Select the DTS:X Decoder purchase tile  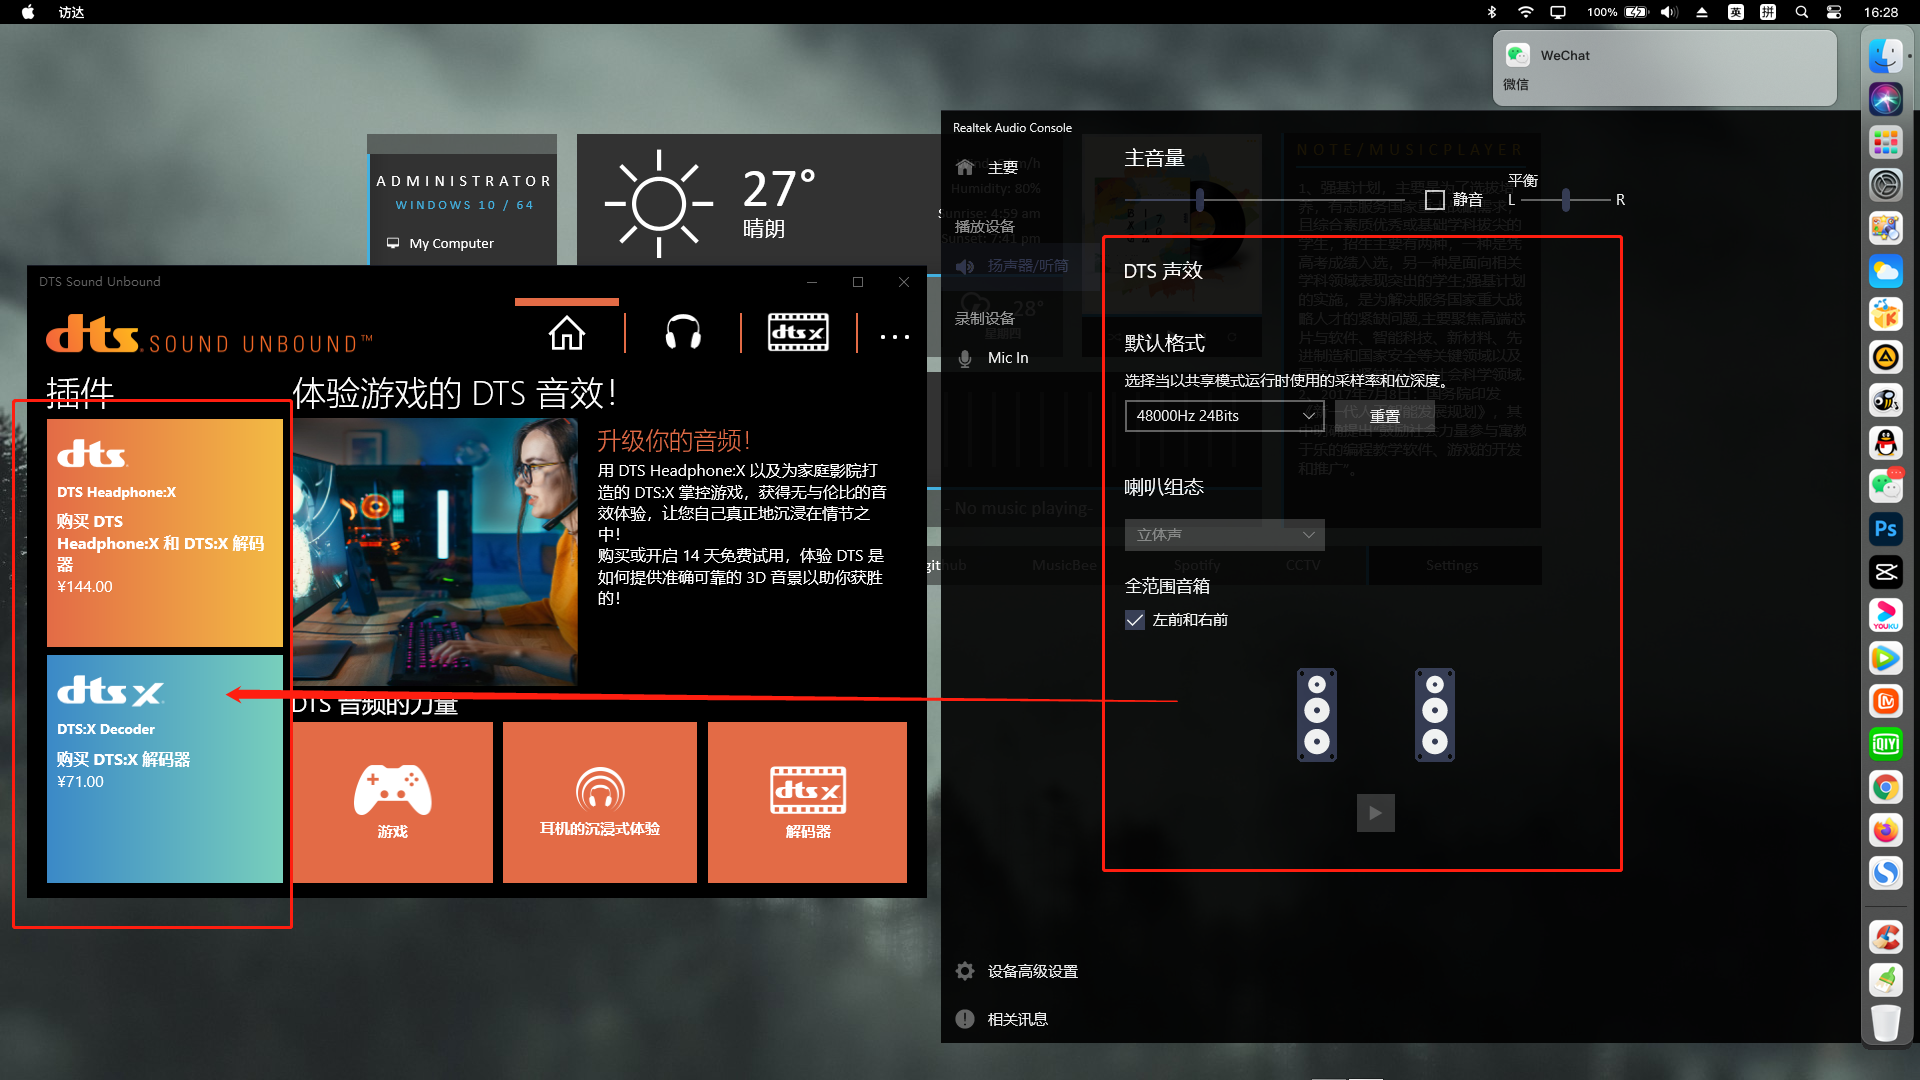pos(165,769)
